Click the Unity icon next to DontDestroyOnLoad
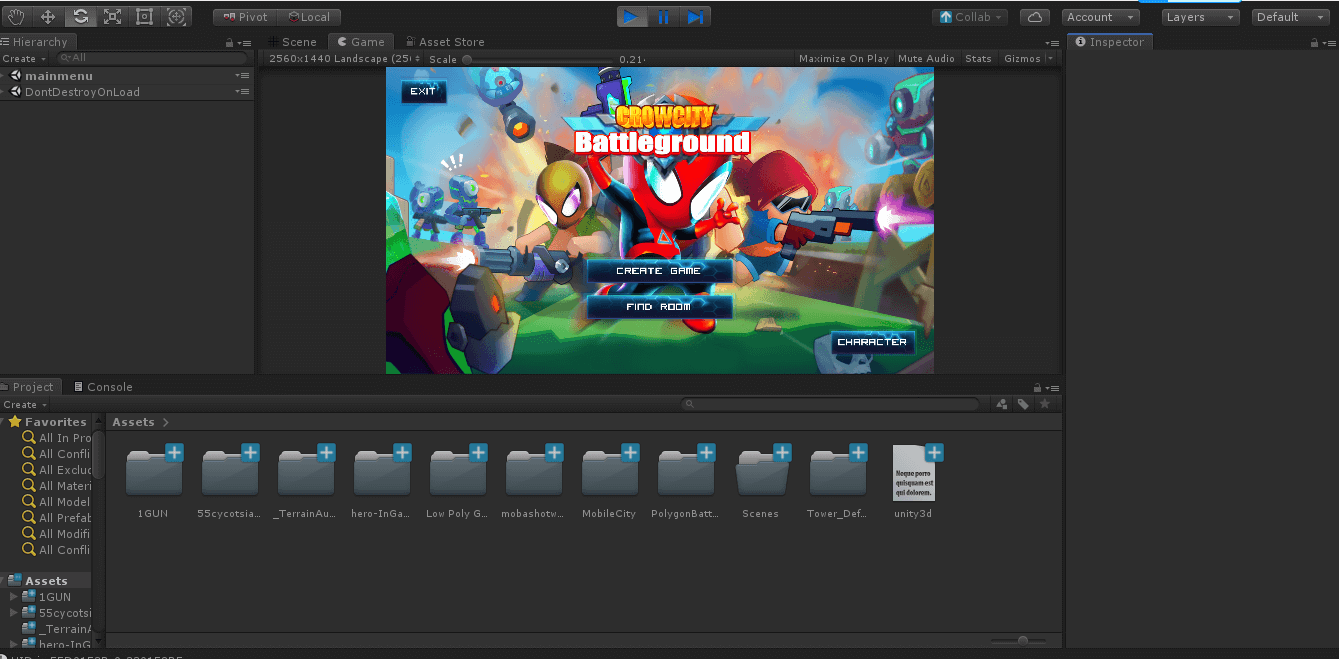Viewport: 1339px width, 659px height. point(16,92)
